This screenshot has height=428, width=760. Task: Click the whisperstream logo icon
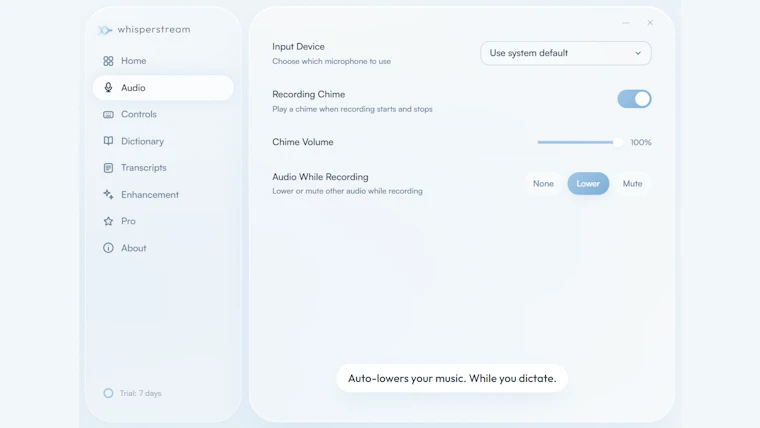[x=105, y=30]
